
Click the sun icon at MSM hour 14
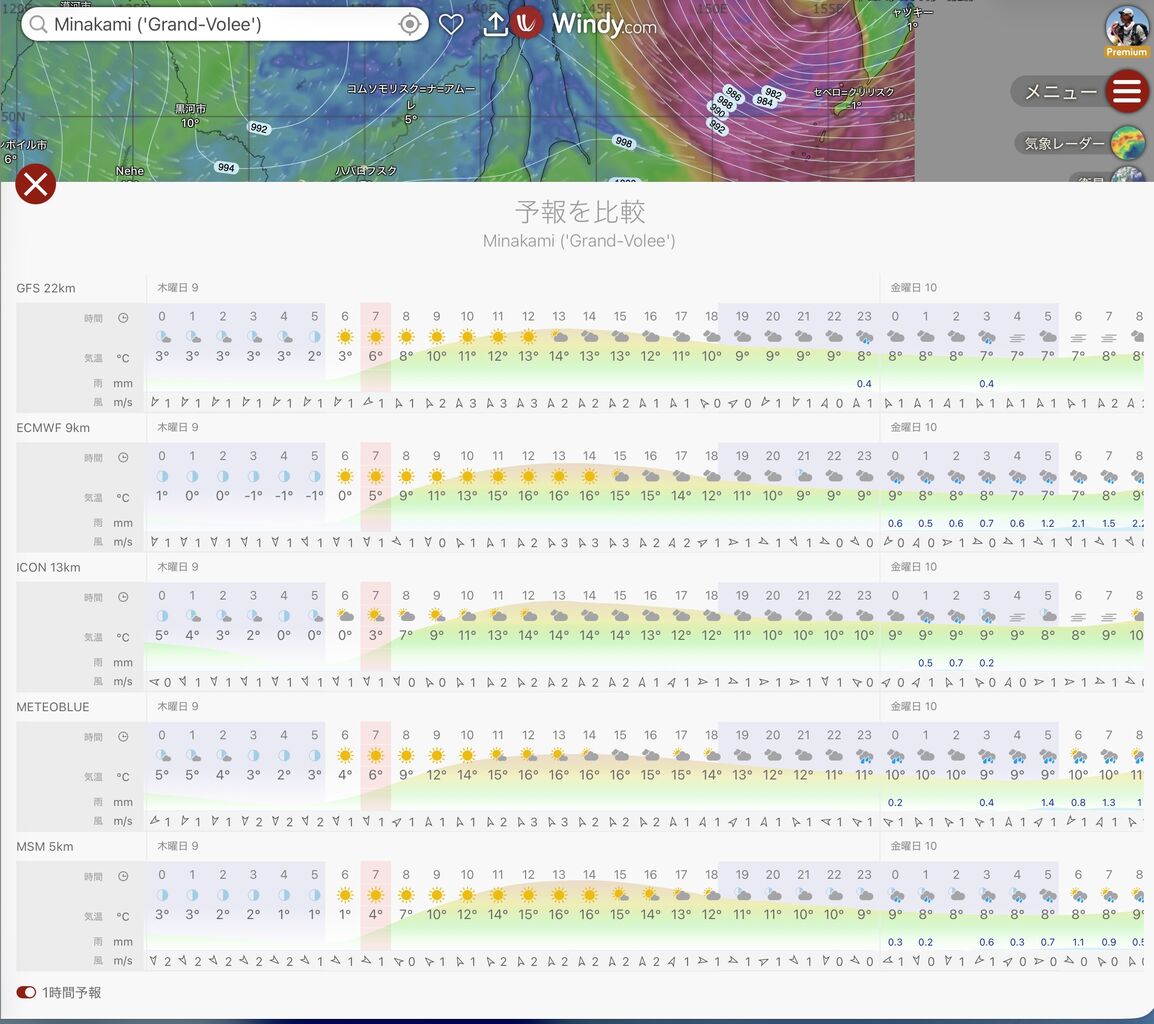590,895
